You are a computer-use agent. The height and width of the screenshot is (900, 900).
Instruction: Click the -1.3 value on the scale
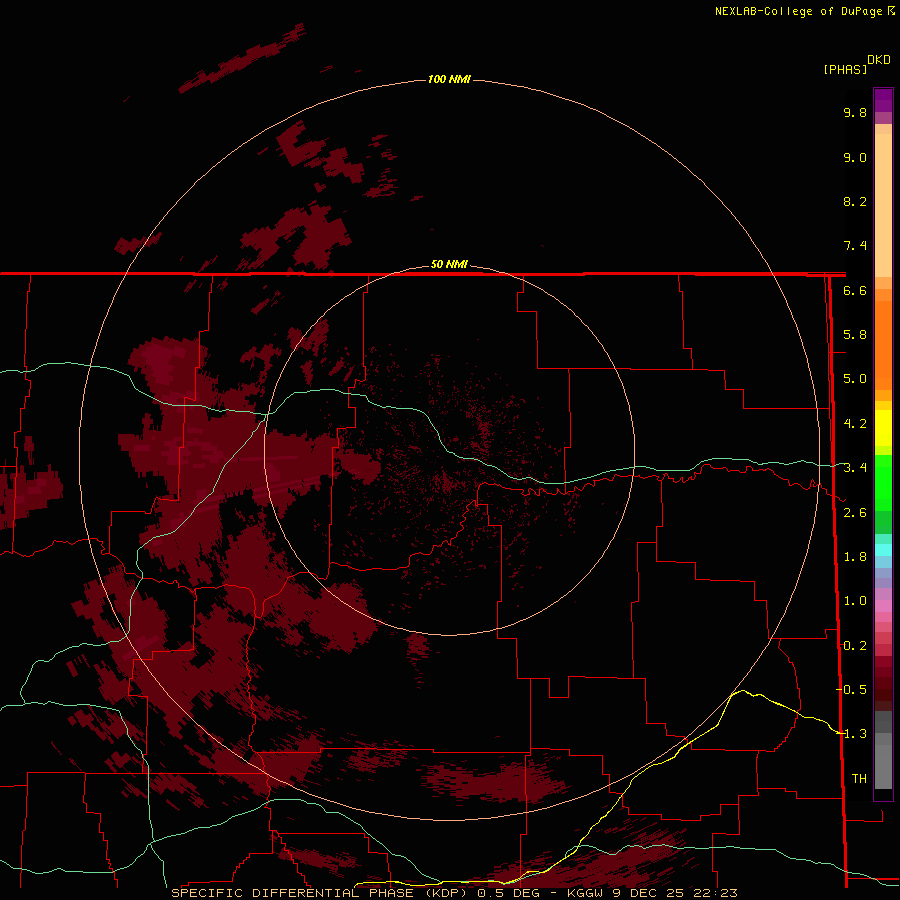[851, 734]
